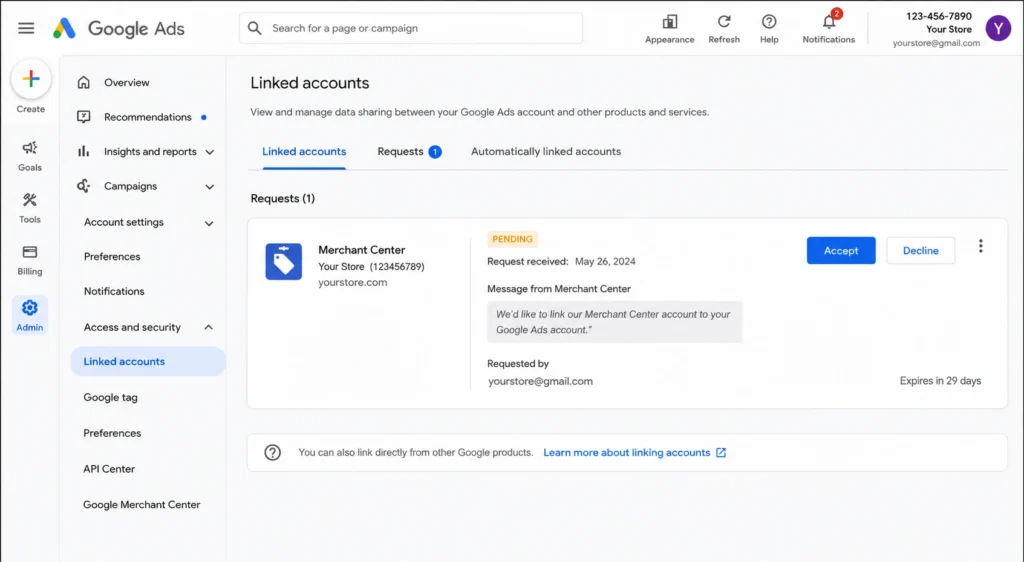The width and height of the screenshot is (1024, 562).
Task: Click the Expires in 29 days text
Action: pyautogui.click(x=940, y=381)
